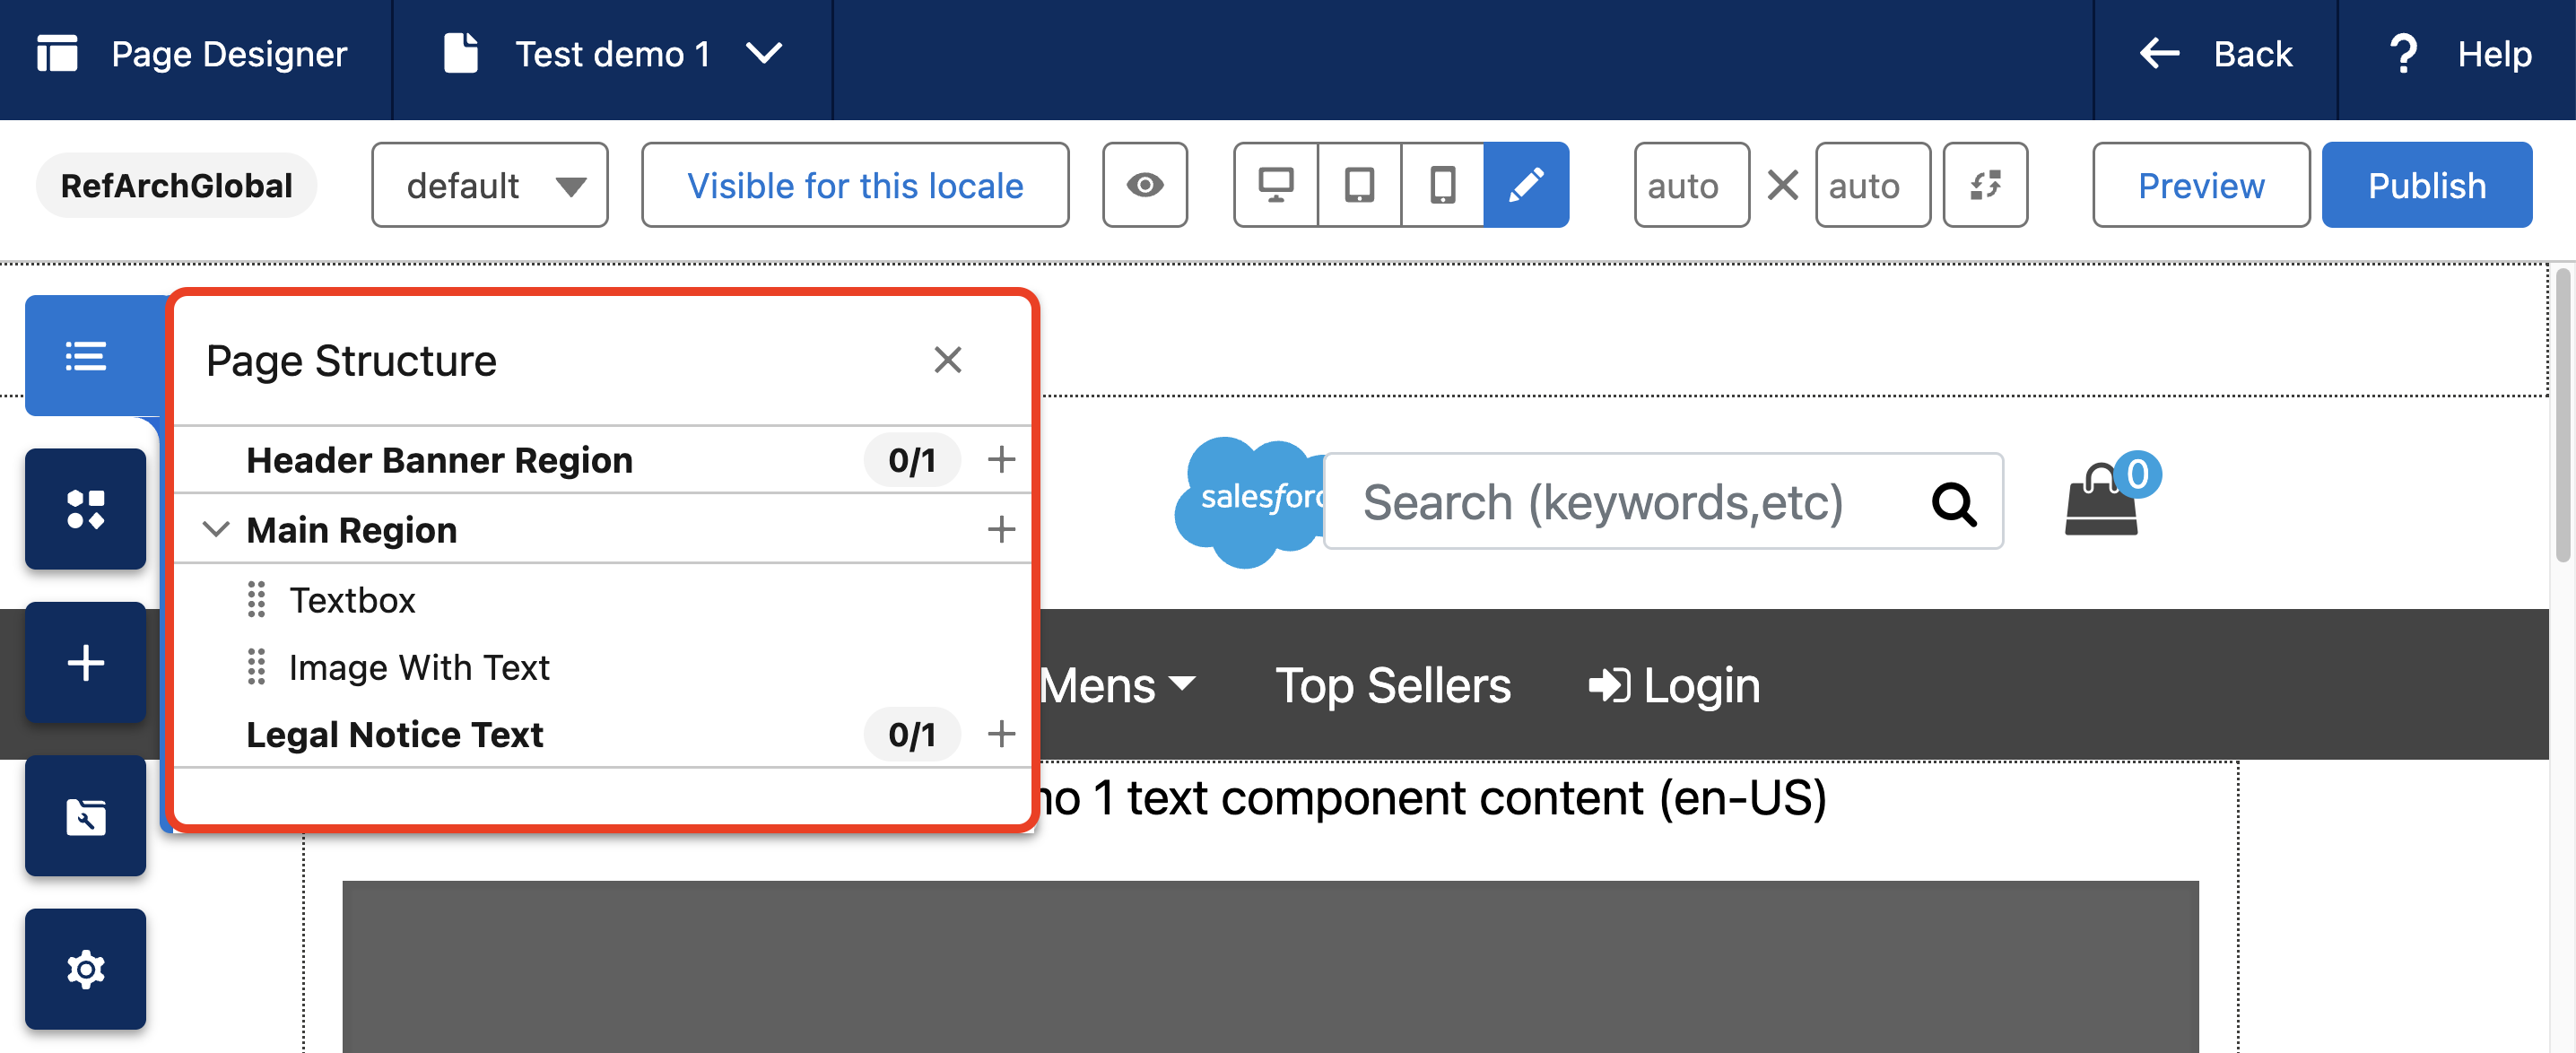Image resolution: width=2576 pixels, height=1053 pixels.
Task: Collapse the Main Region chevron
Action: click(216, 529)
